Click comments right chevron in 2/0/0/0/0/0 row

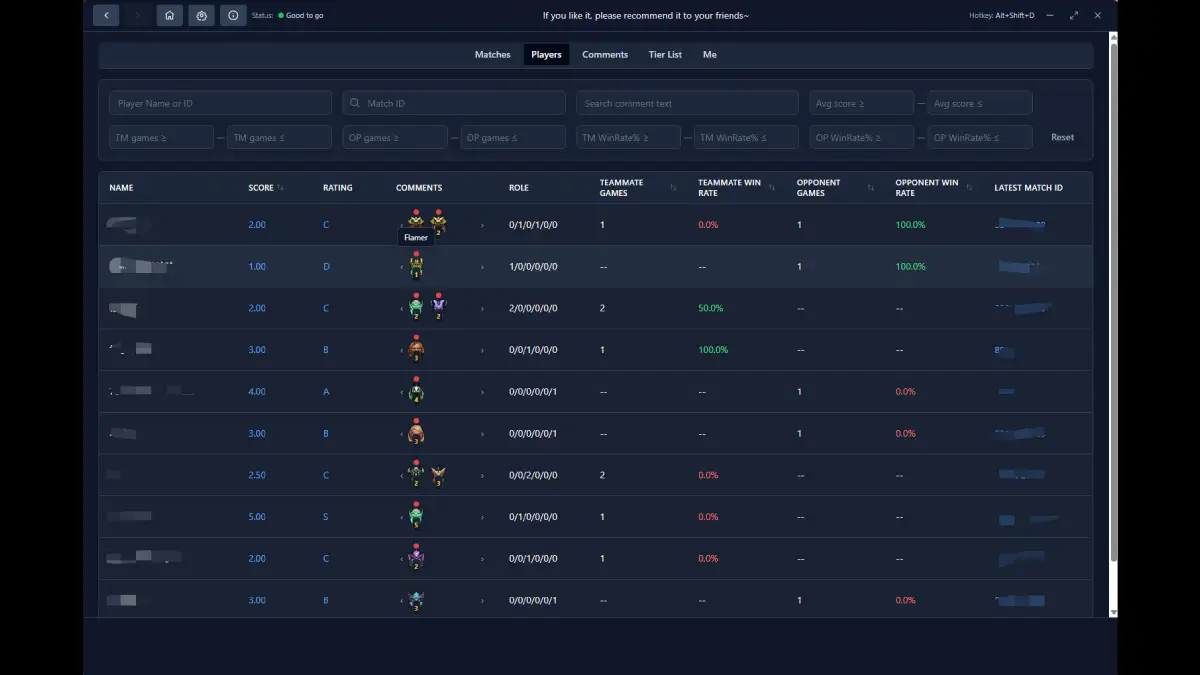point(482,309)
